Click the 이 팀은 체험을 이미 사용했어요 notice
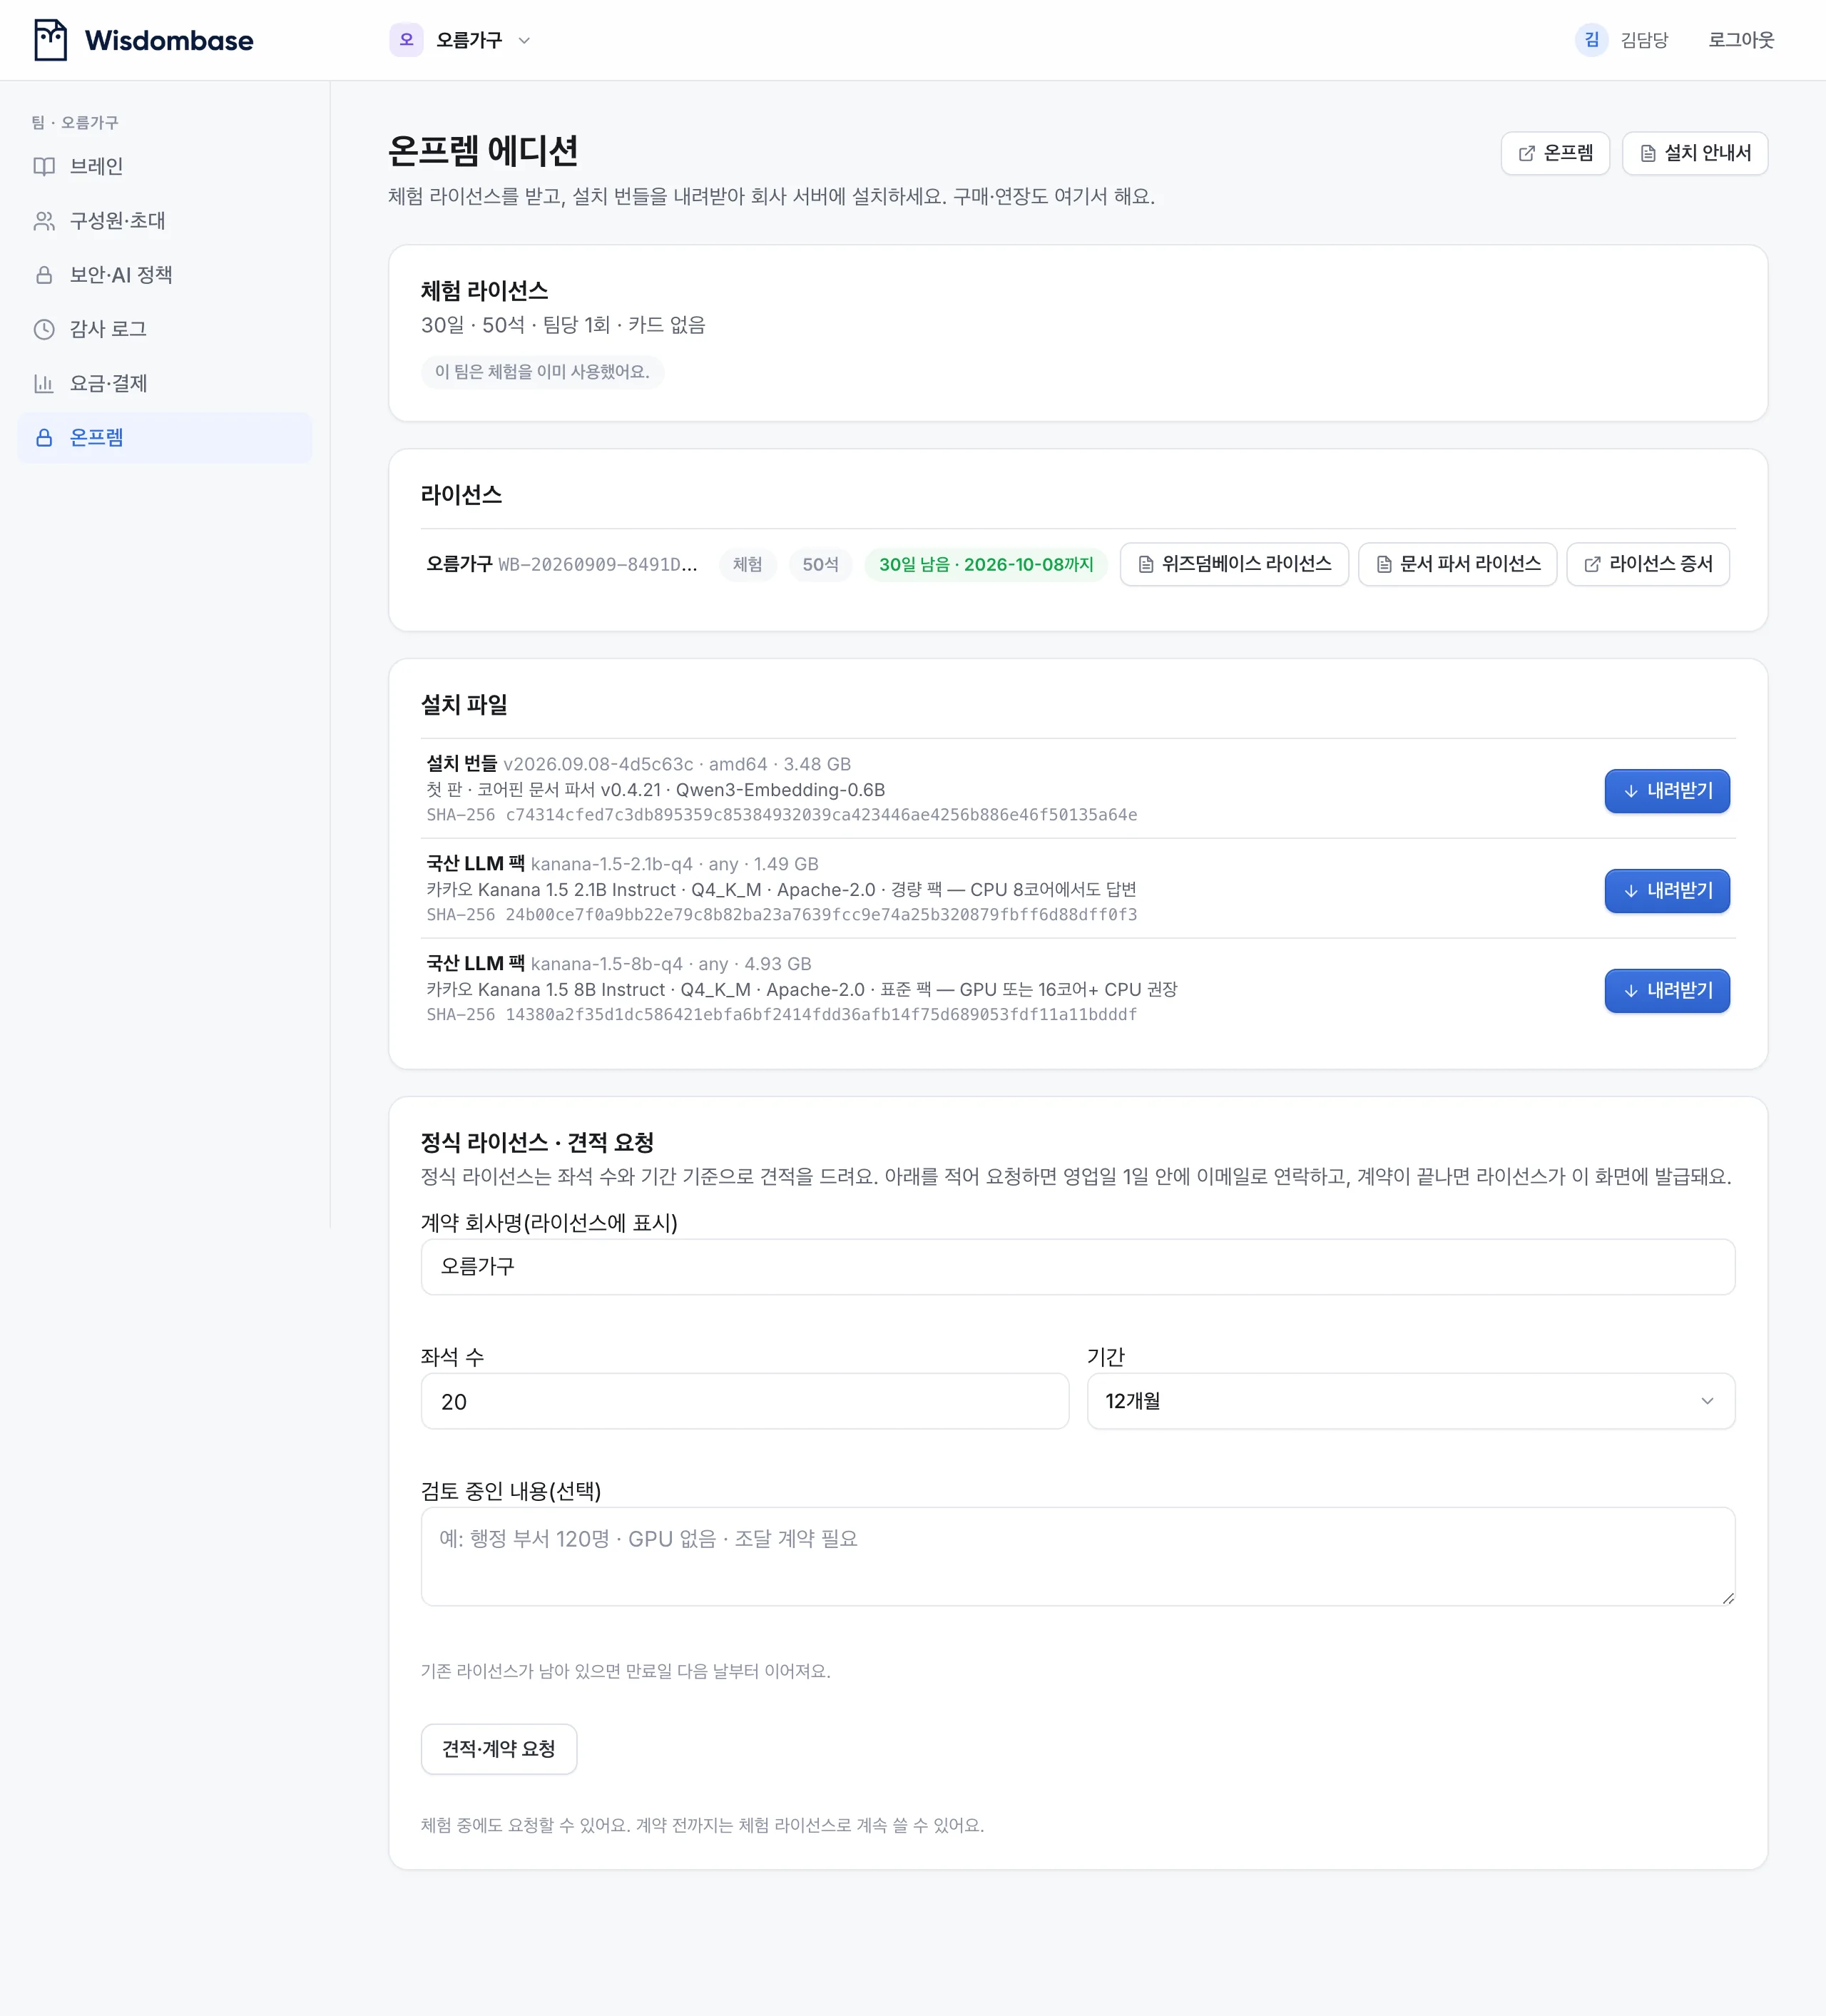The image size is (1826, 2016). (x=542, y=372)
